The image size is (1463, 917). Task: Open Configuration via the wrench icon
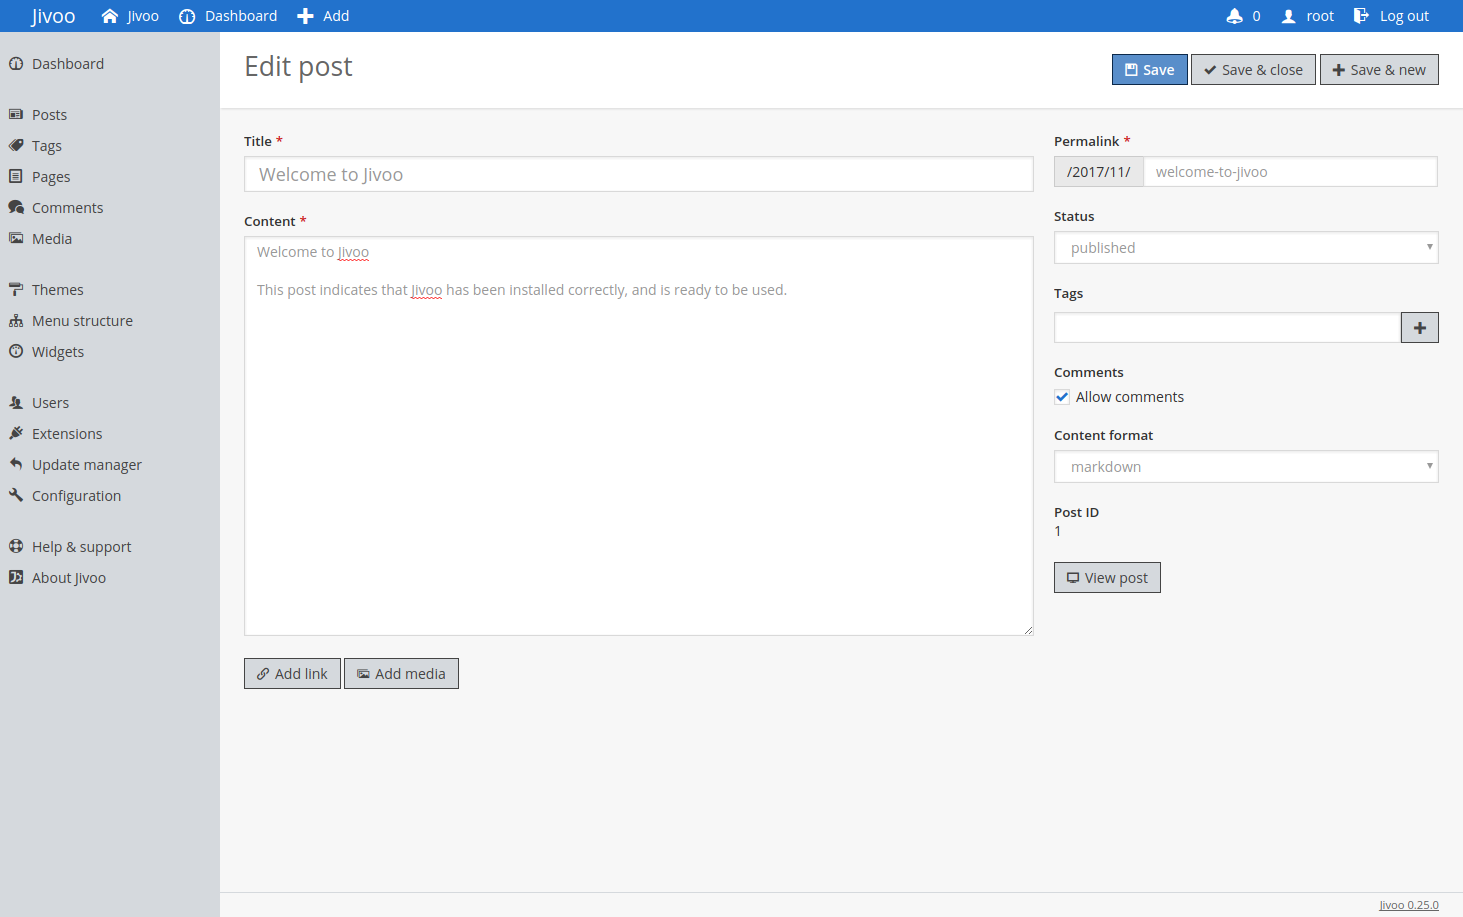(x=16, y=495)
